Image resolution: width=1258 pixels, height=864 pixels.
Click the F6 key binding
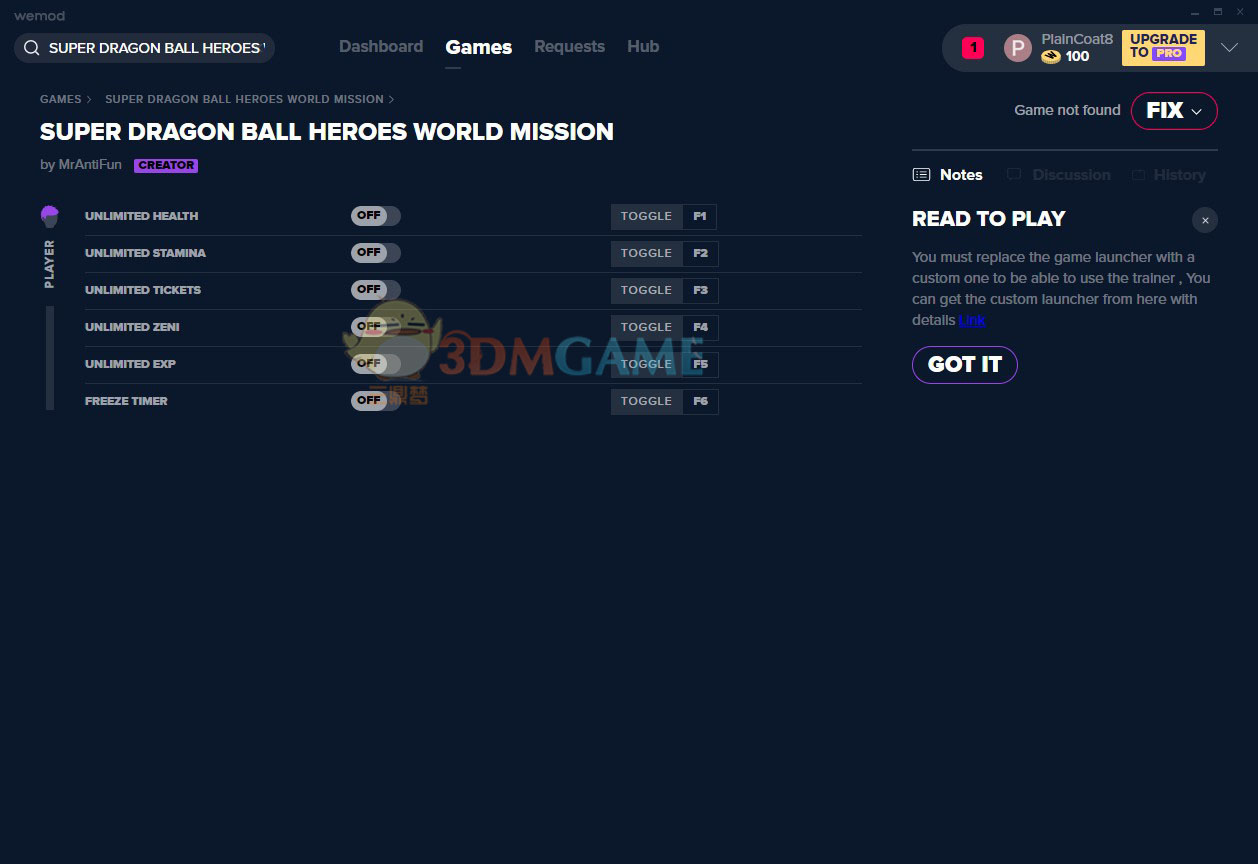pos(700,401)
